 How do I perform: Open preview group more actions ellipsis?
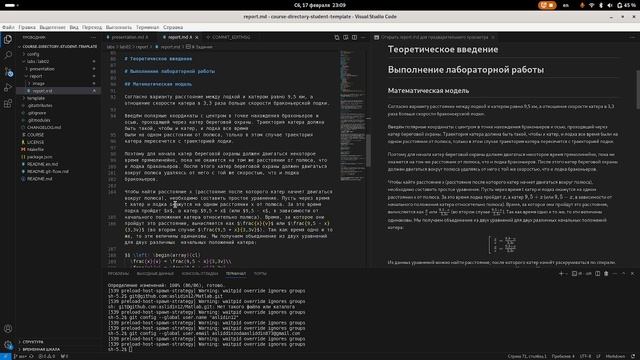[632, 37]
